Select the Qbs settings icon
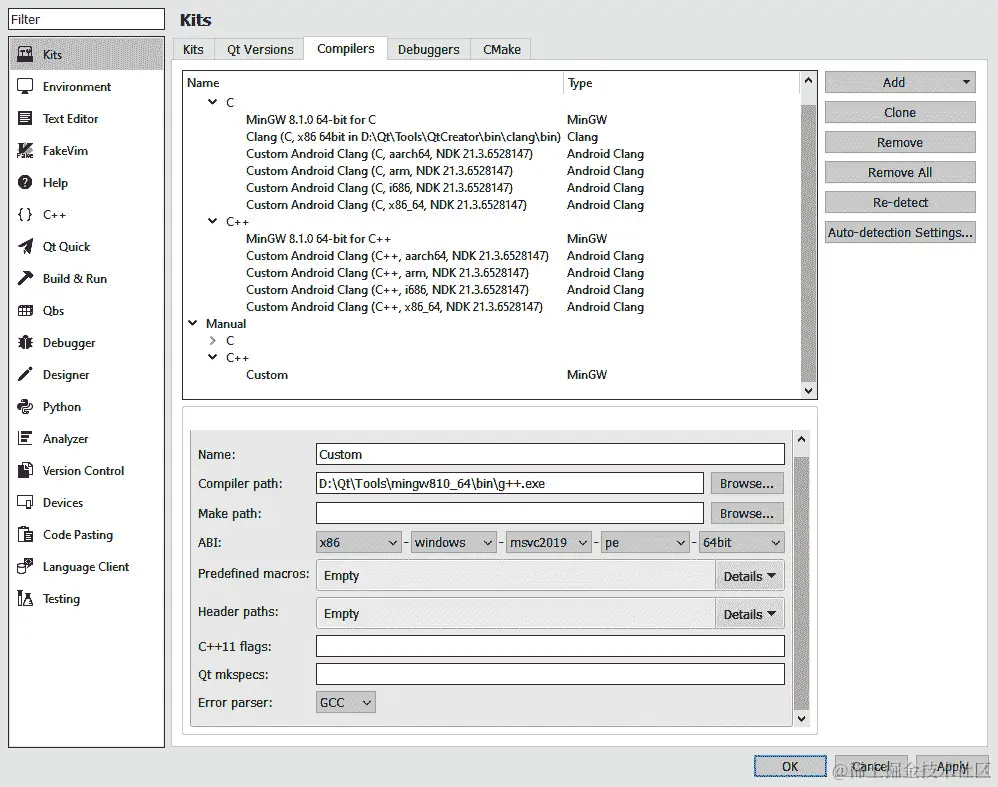998x787 pixels. tap(25, 311)
